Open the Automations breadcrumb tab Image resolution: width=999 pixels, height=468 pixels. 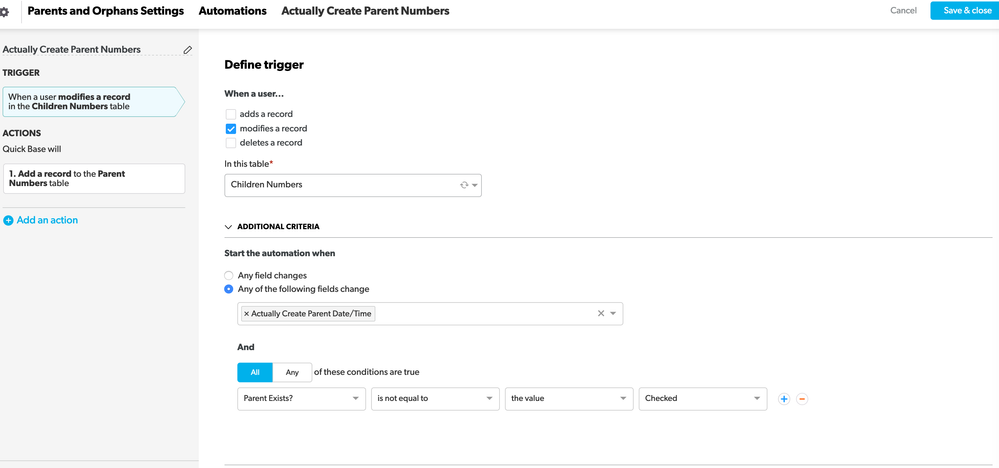pos(233,11)
